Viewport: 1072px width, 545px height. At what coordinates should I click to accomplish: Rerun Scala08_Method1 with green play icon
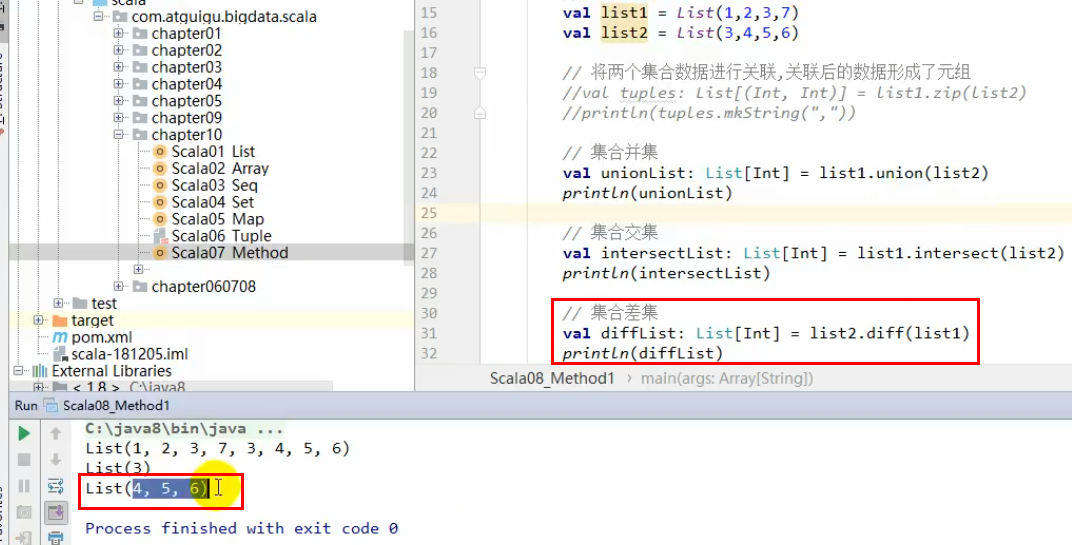[x=24, y=434]
